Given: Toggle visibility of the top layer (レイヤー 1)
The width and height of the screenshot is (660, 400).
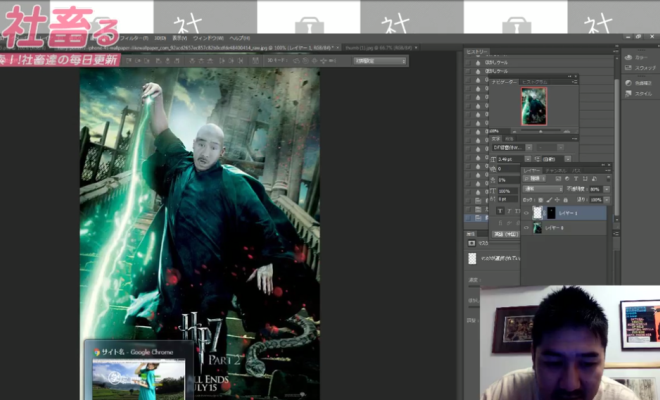Looking at the screenshot, I should click(x=526, y=212).
